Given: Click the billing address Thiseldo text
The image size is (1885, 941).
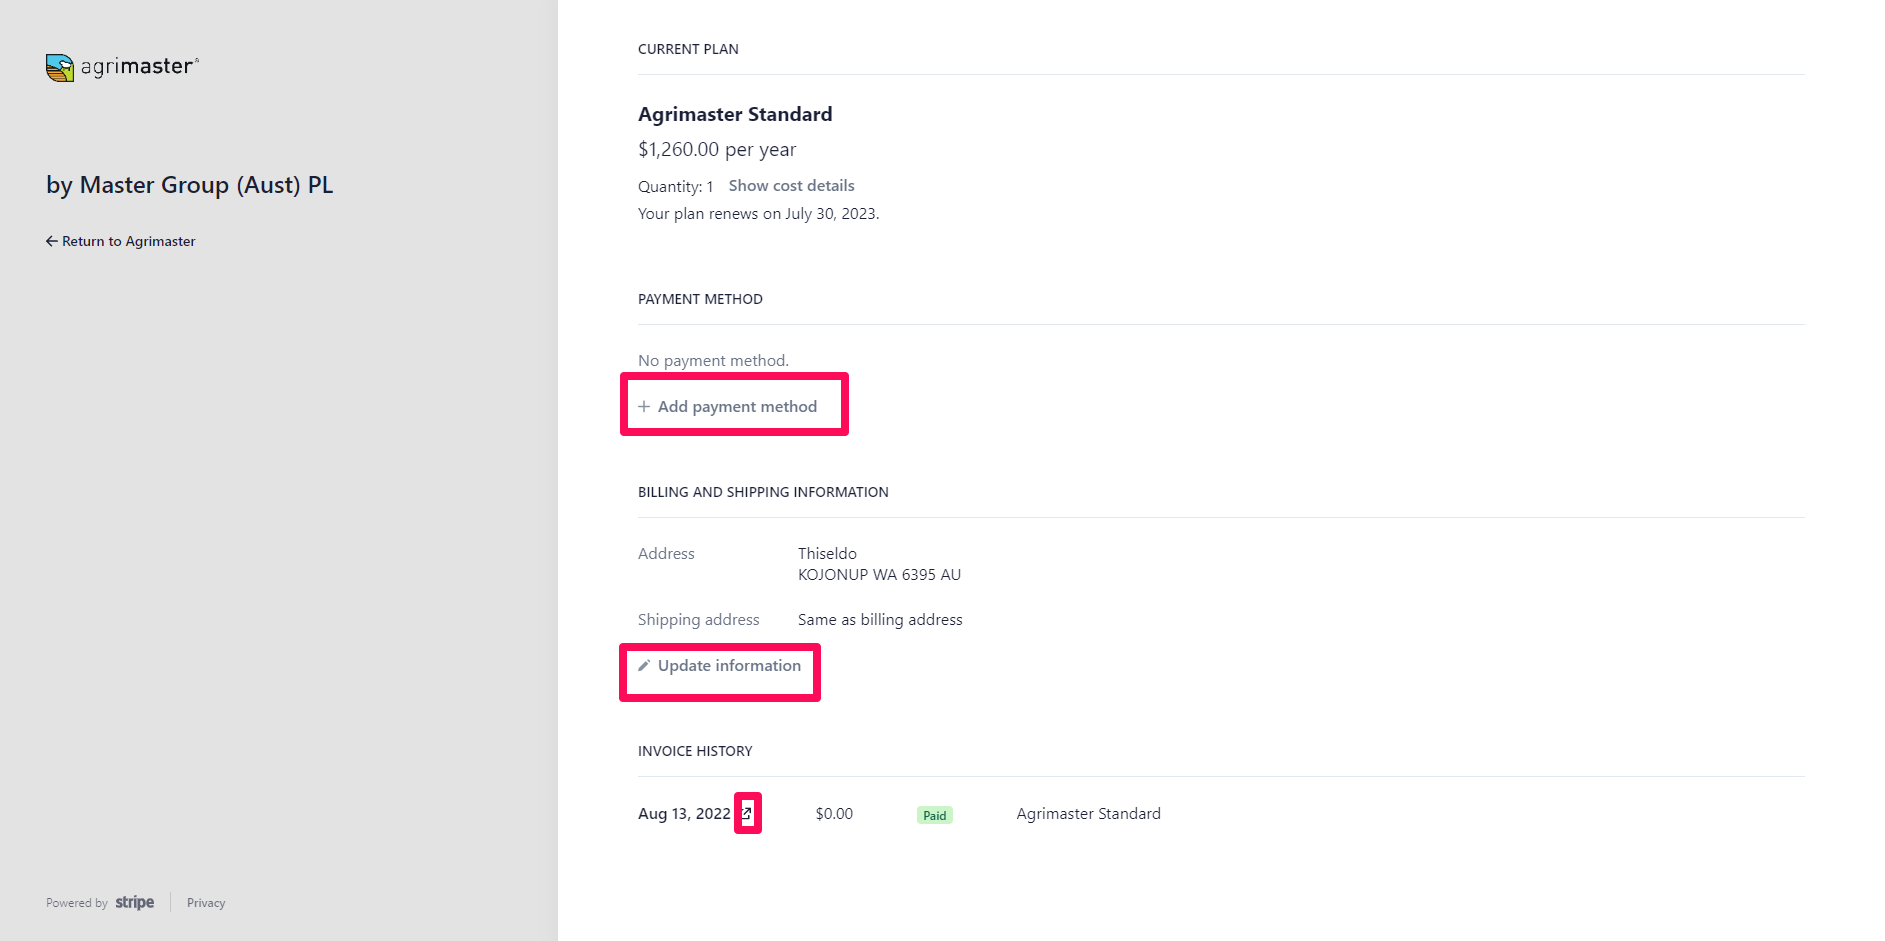Looking at the screenshot, I should 827,554.
